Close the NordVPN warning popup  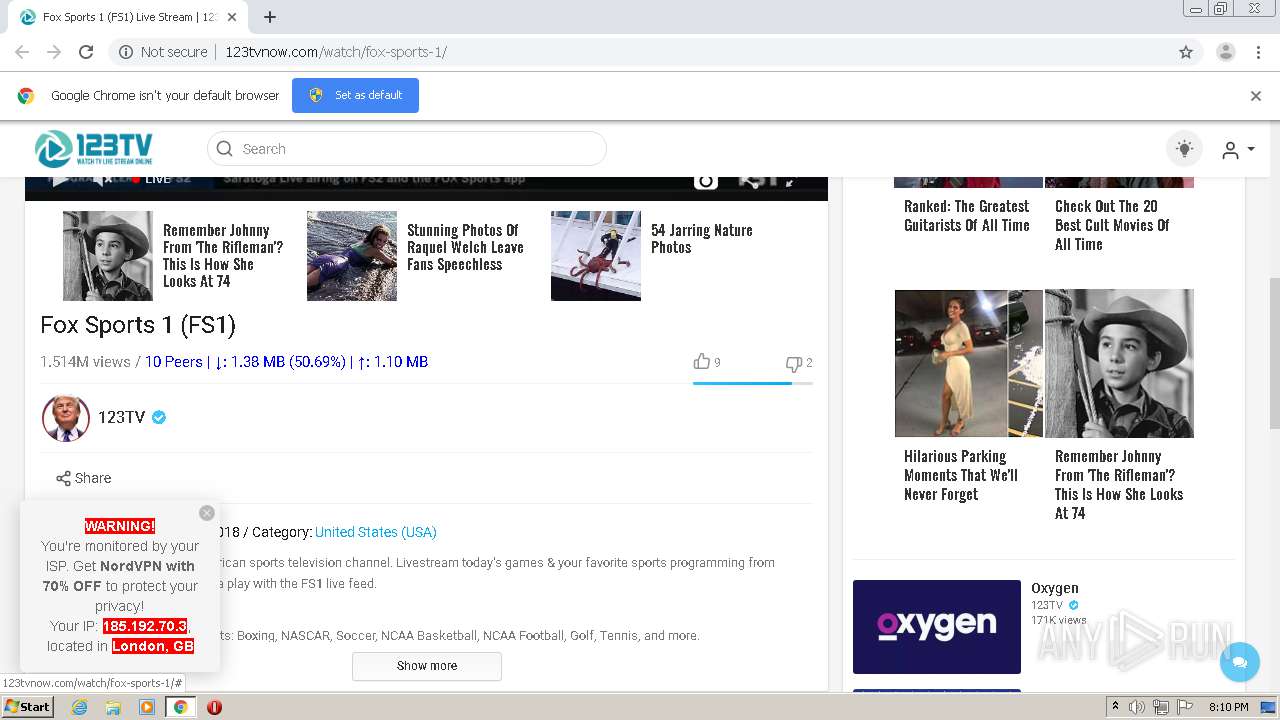(207, 513)
